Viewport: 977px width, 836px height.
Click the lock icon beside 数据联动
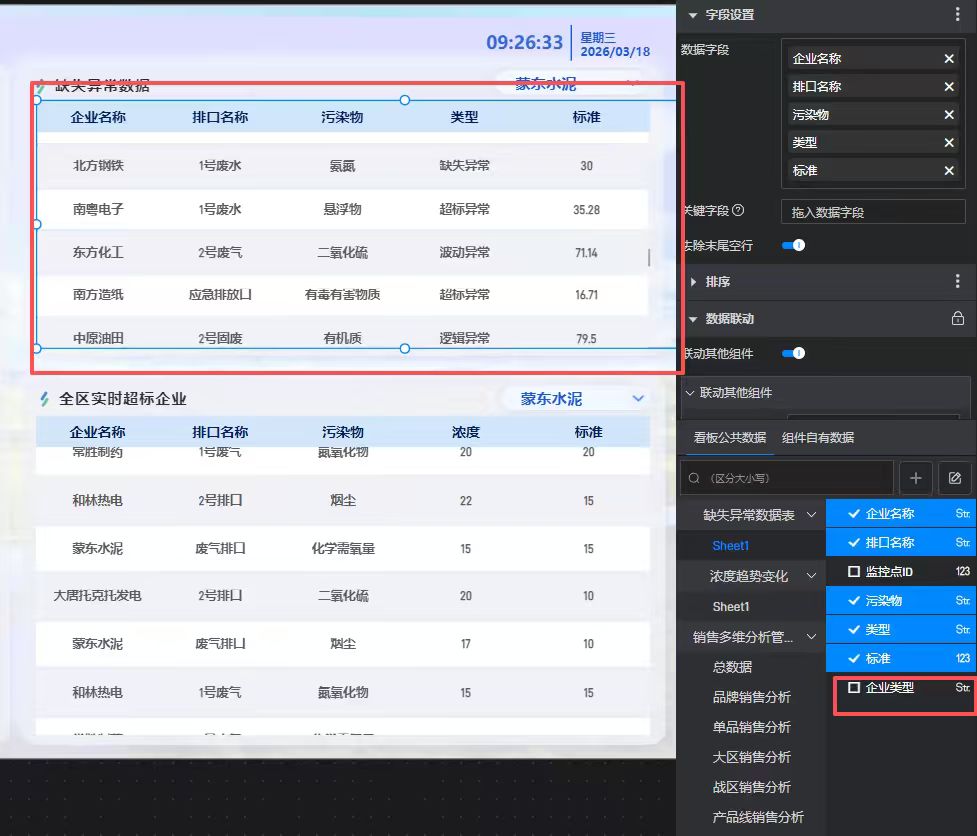coord(957,319)
